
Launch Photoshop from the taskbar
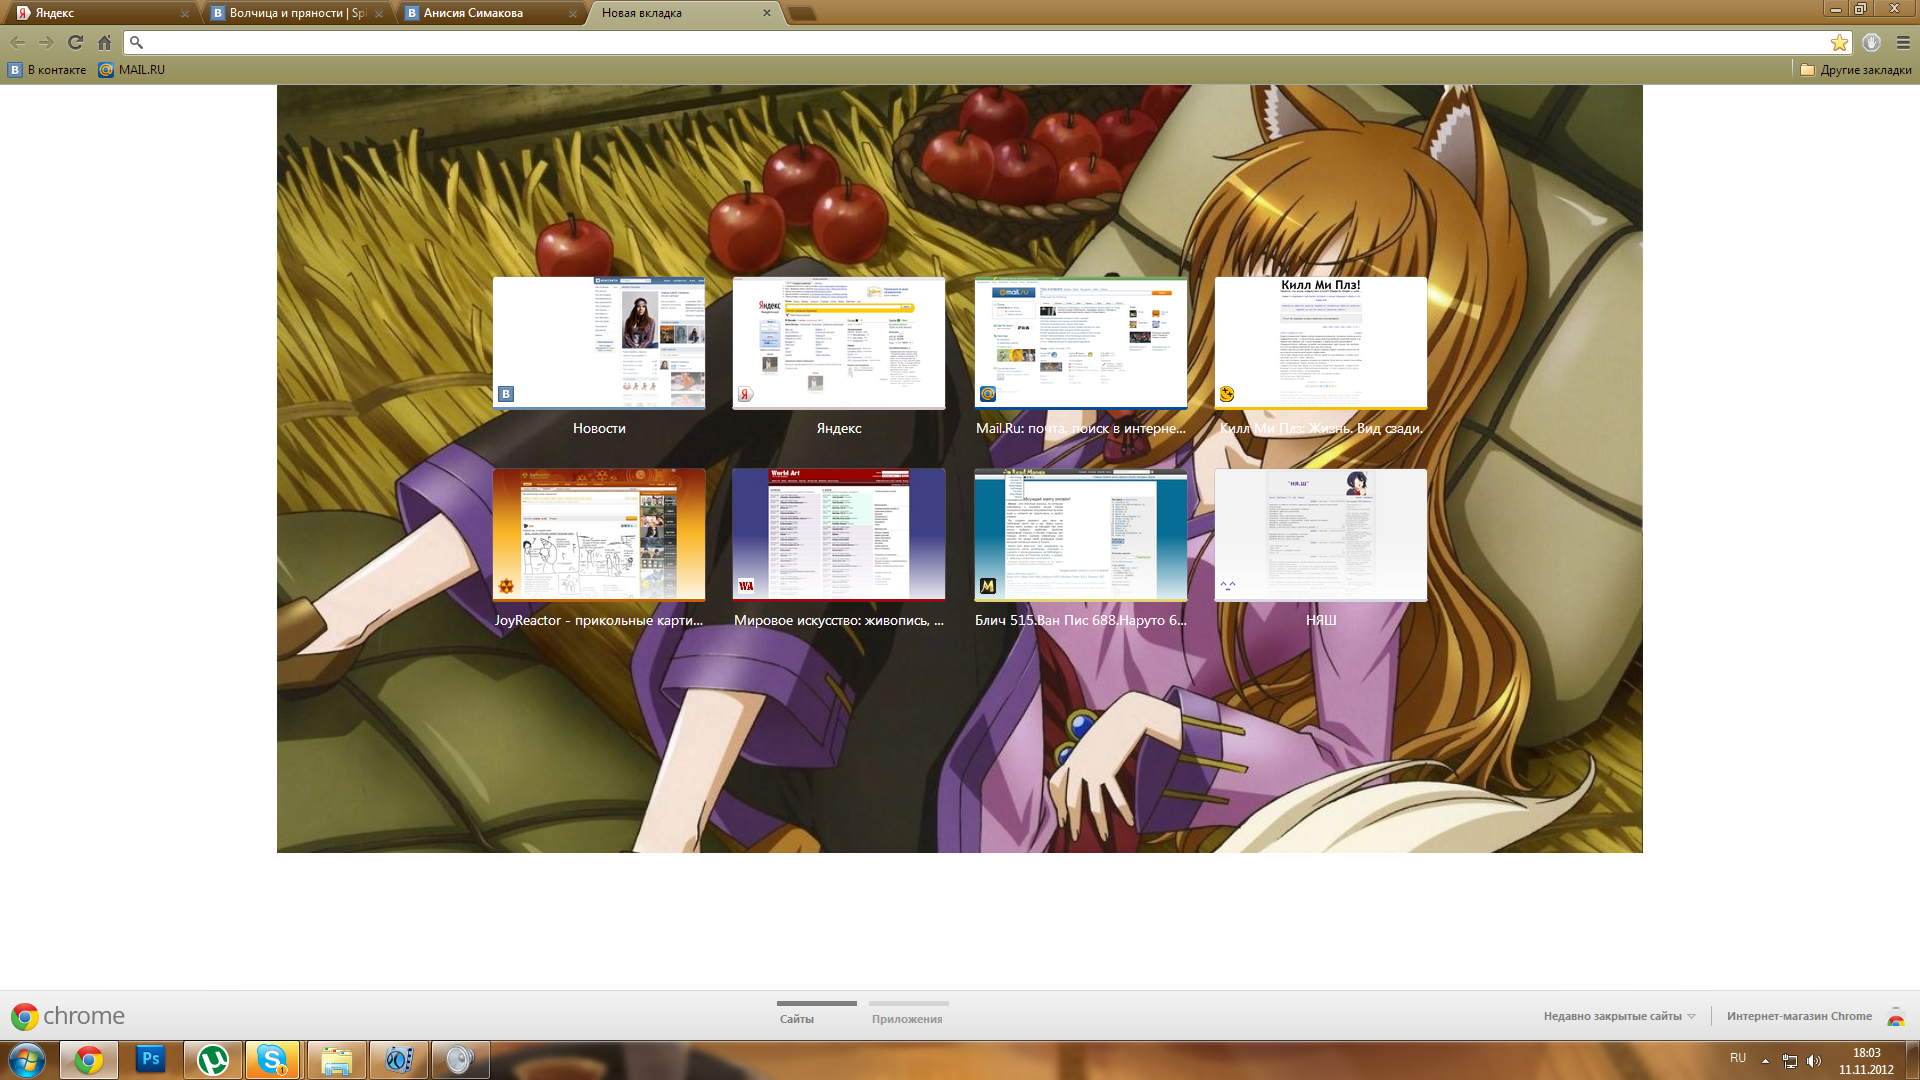coord(151,1060)
